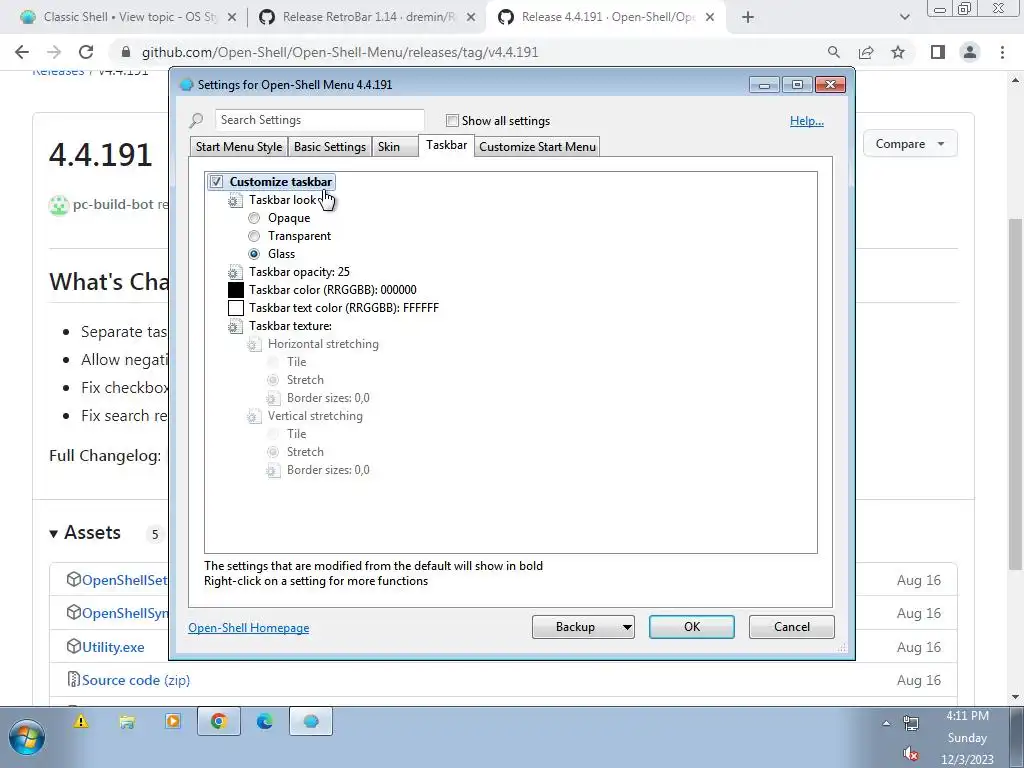Select the Glass taskbar look
This screenshot has width=1024, height=768.
point(254,254)
